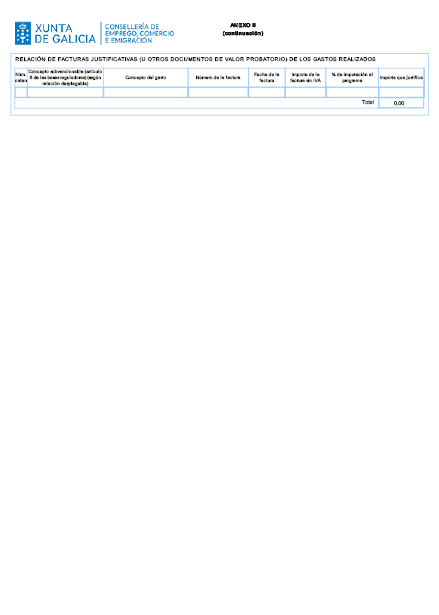Click the 'Núm. orden' column header
The width and height of the screenshot is (439, 615).
[21, 78]
